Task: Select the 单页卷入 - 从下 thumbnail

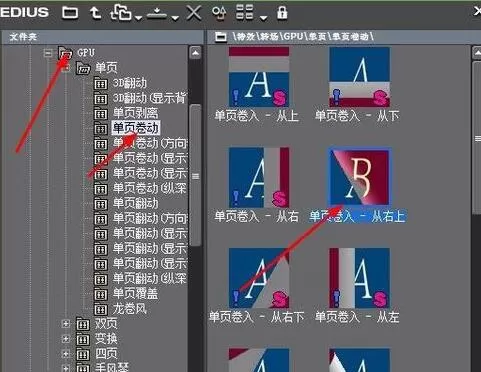Action: coord(359,77)
